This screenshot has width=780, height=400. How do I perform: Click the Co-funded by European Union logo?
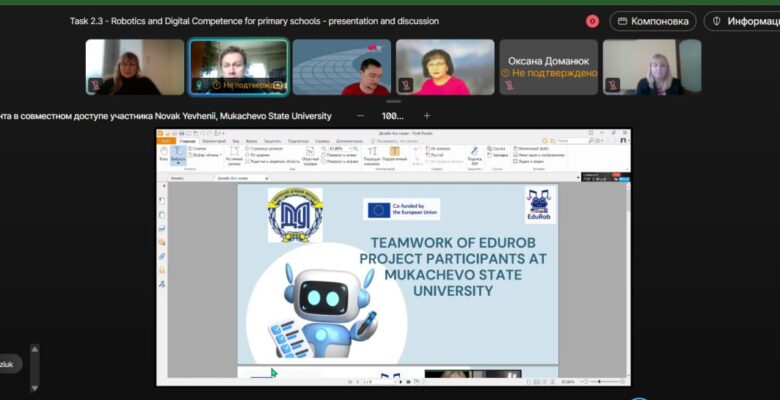pyautogui.click(x=401, y=209)
